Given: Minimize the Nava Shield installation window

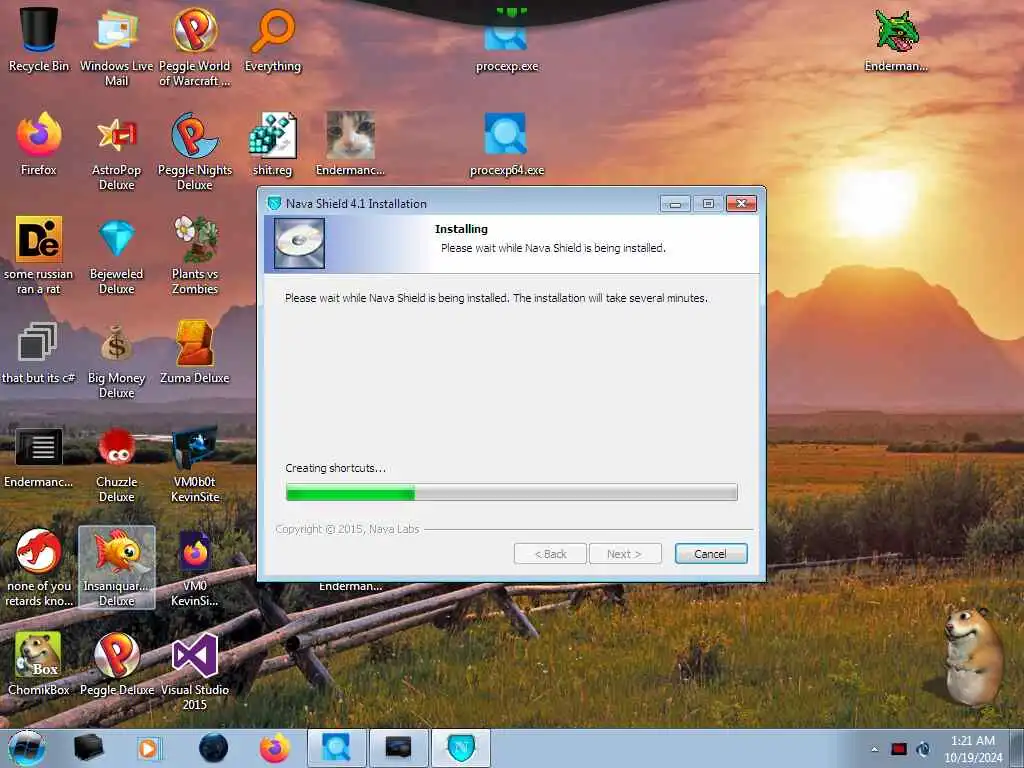Looking at the screenshot, I should 675,204.
